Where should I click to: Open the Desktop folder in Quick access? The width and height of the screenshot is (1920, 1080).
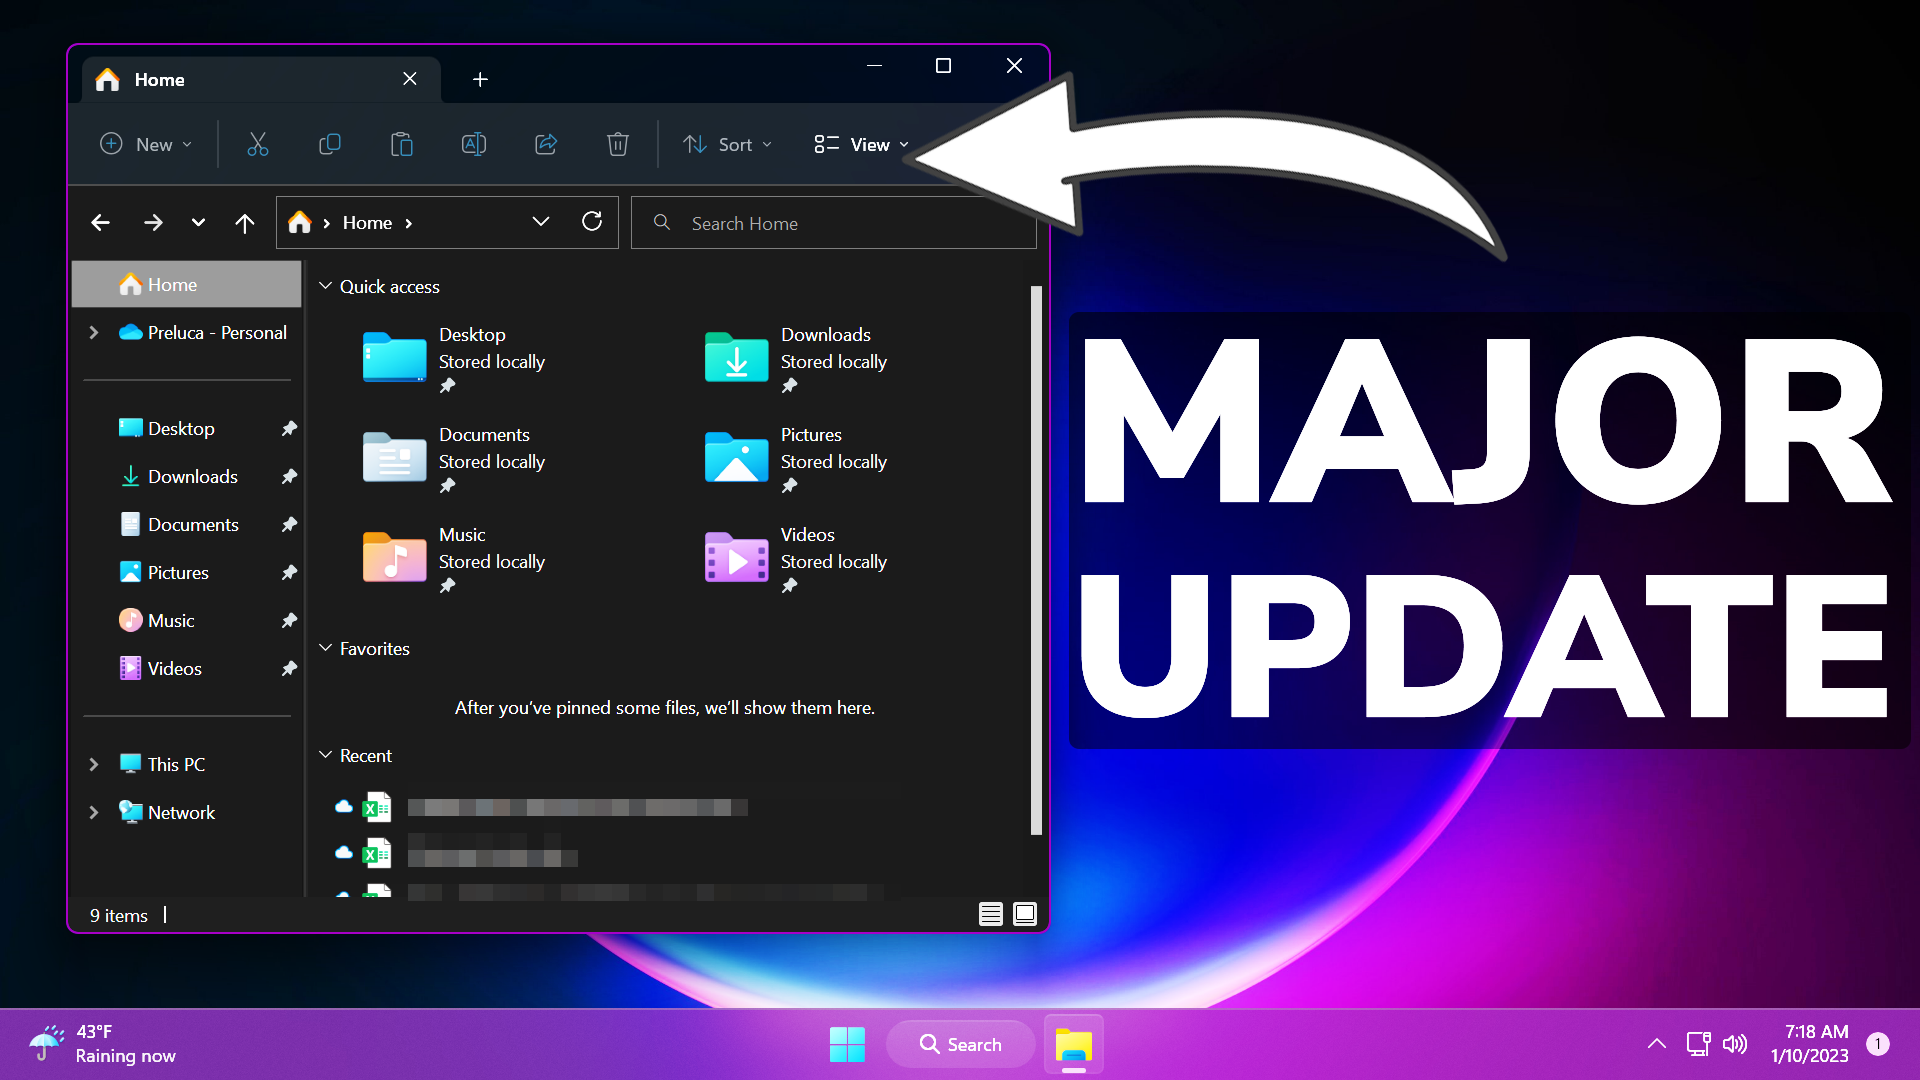[x=455, y=358]
